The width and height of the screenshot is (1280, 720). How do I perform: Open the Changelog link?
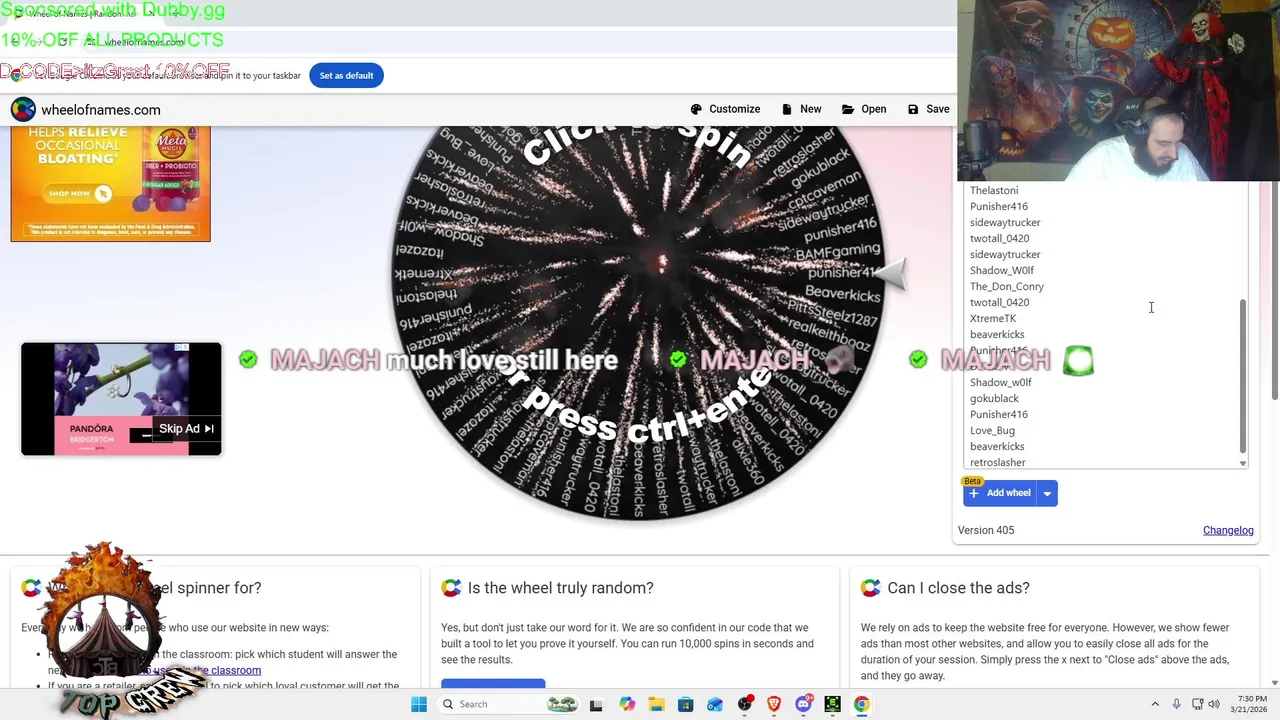point(1228,530)
